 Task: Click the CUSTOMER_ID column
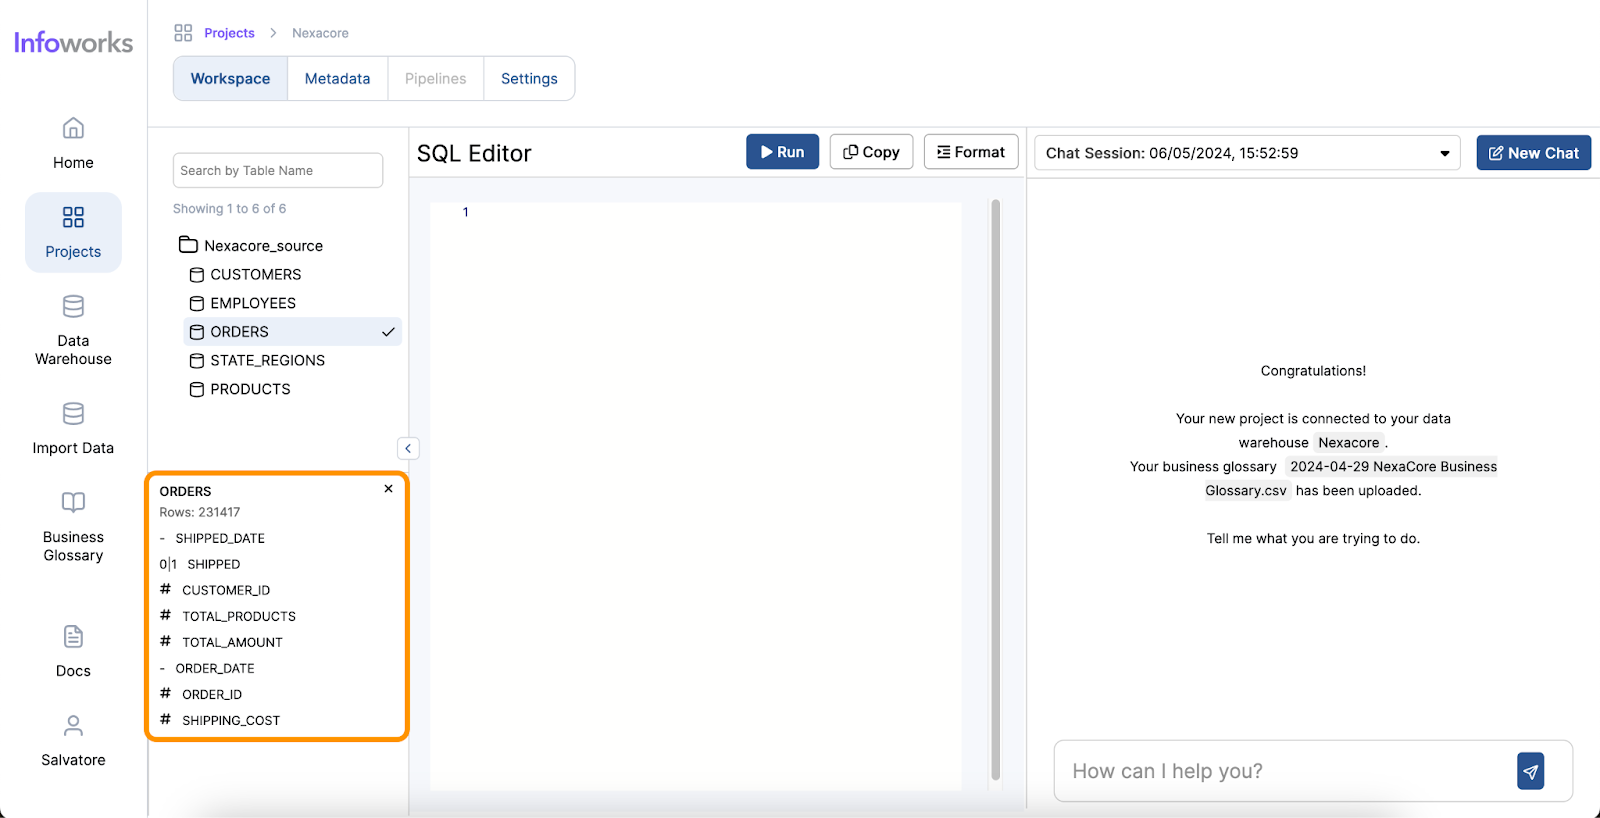(226, 590)
